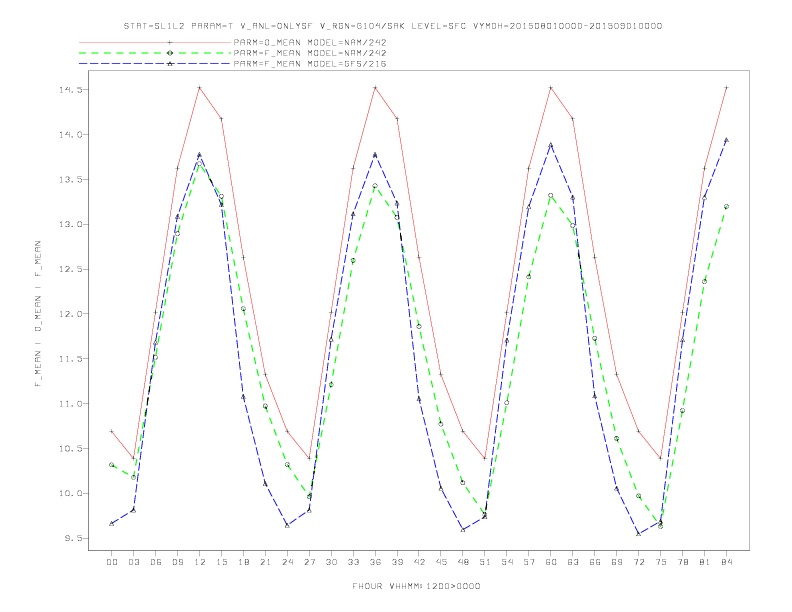Click x-axis tick label 60
The image size is (792, 612).
pos(551,562)
